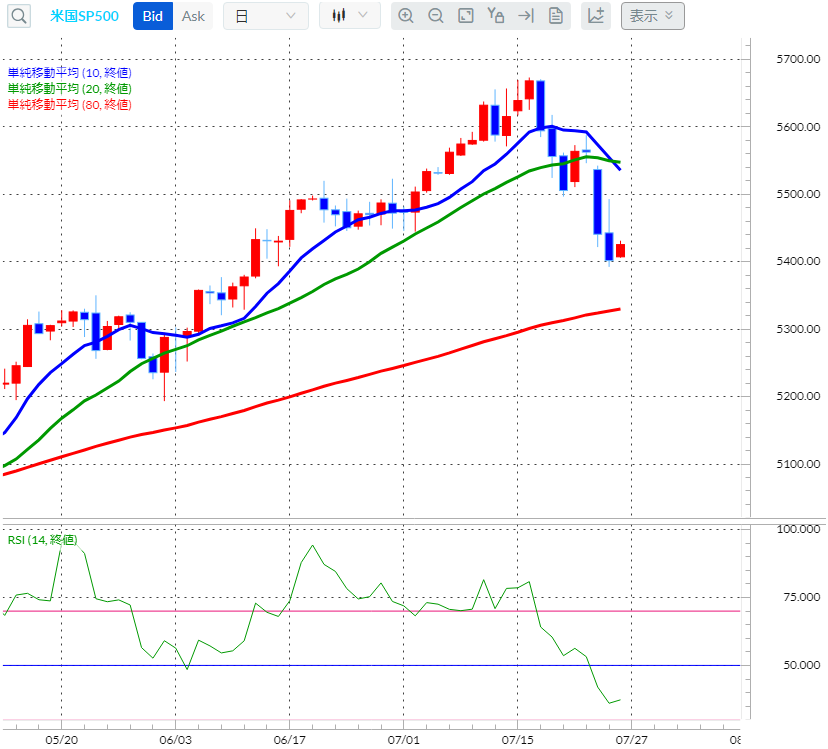Click the 05/20 date axis label
The height and width of the screenshot is (749, 828).
coord(61,739)
